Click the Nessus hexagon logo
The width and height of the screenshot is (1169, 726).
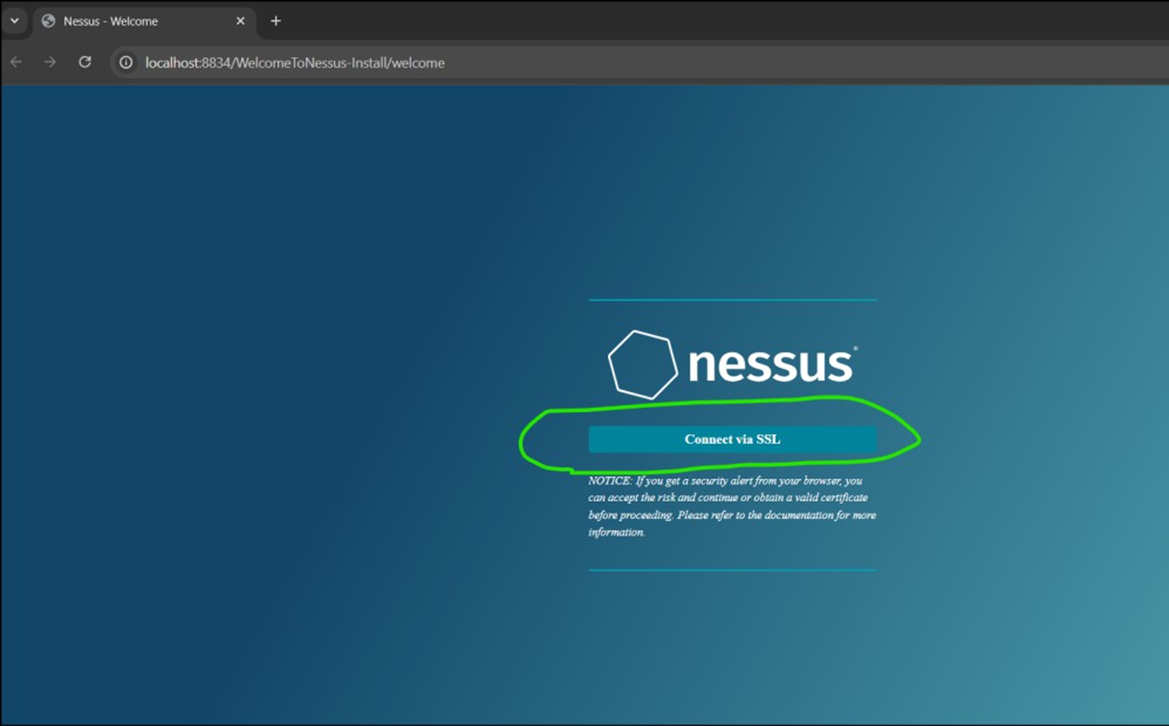(x=643, y=364)
